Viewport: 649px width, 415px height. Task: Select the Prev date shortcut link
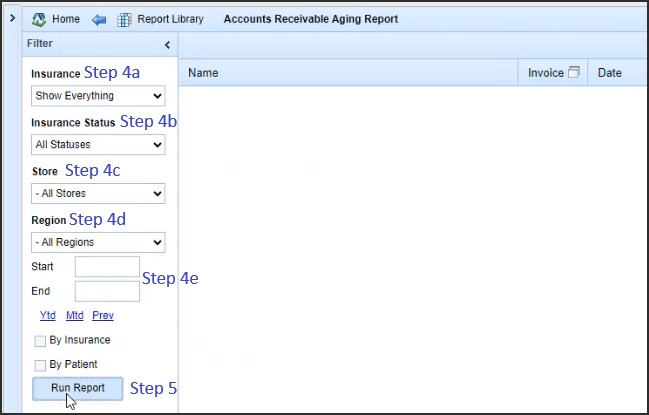[x=103, y=315]
